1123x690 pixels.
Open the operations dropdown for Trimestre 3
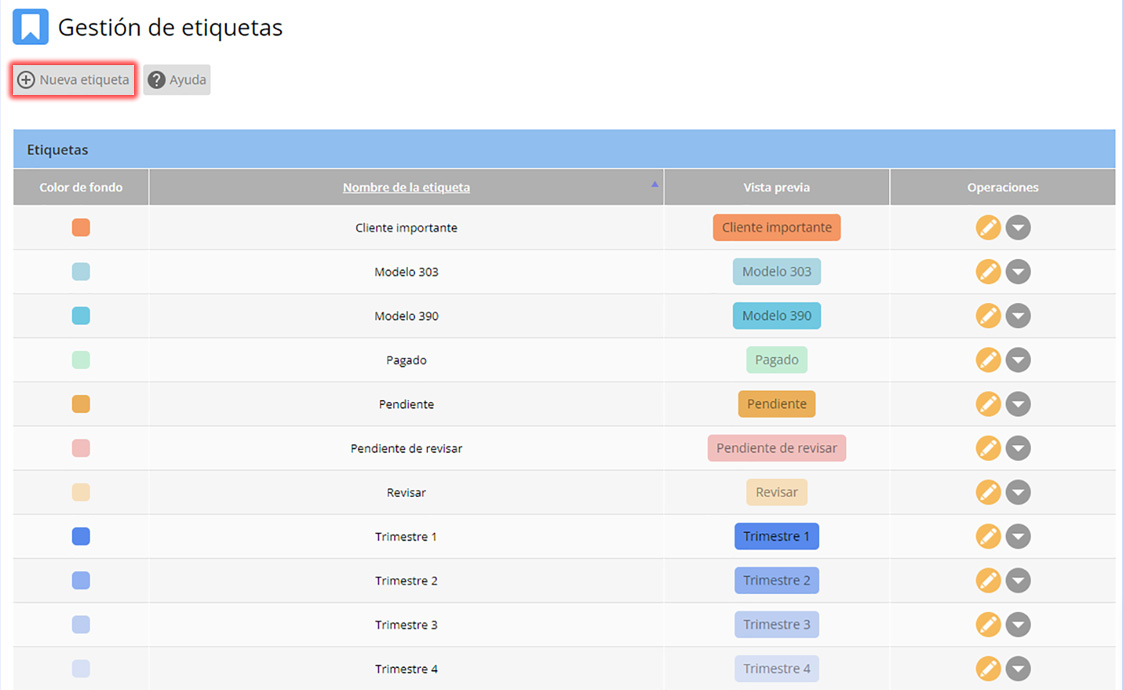pos(1018,625)
